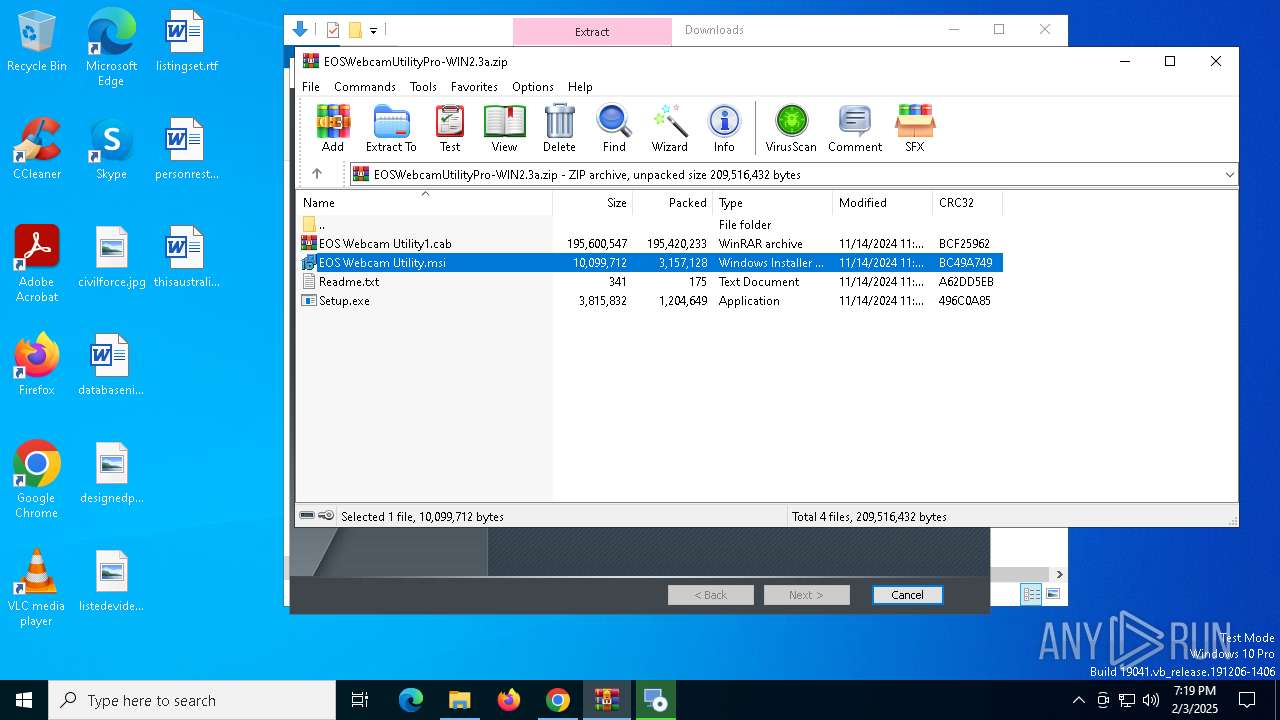Click the Cancel button in installer dialog
This screenshot has height=720, width=1280.
(x=907, y=595)
